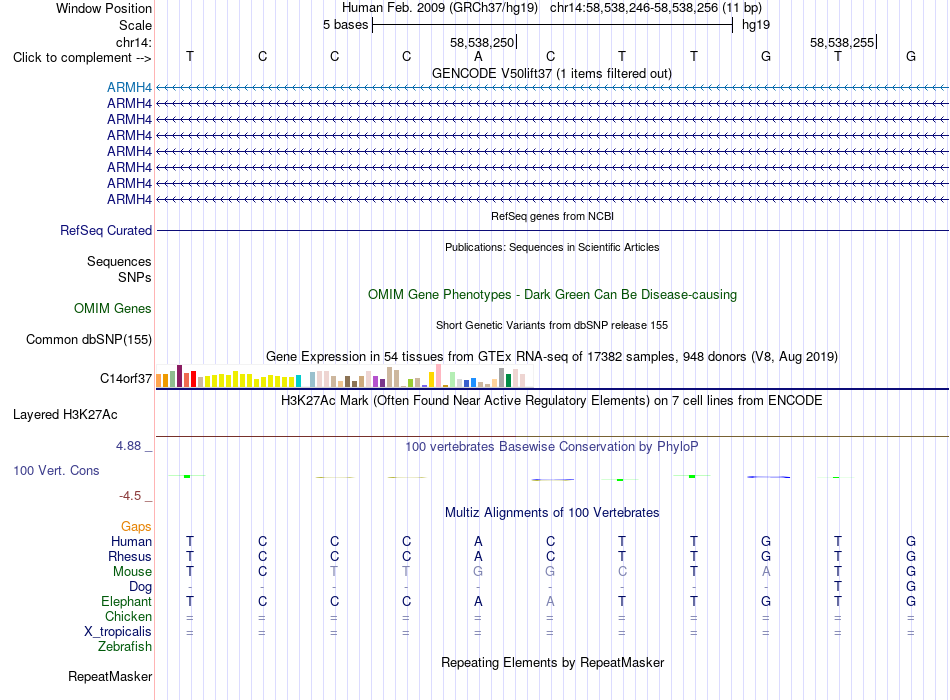Image resolution: width=950 pixels, height=700 pixels.
Task: Select the X_tropicalis species label
Action: [118, 632]
